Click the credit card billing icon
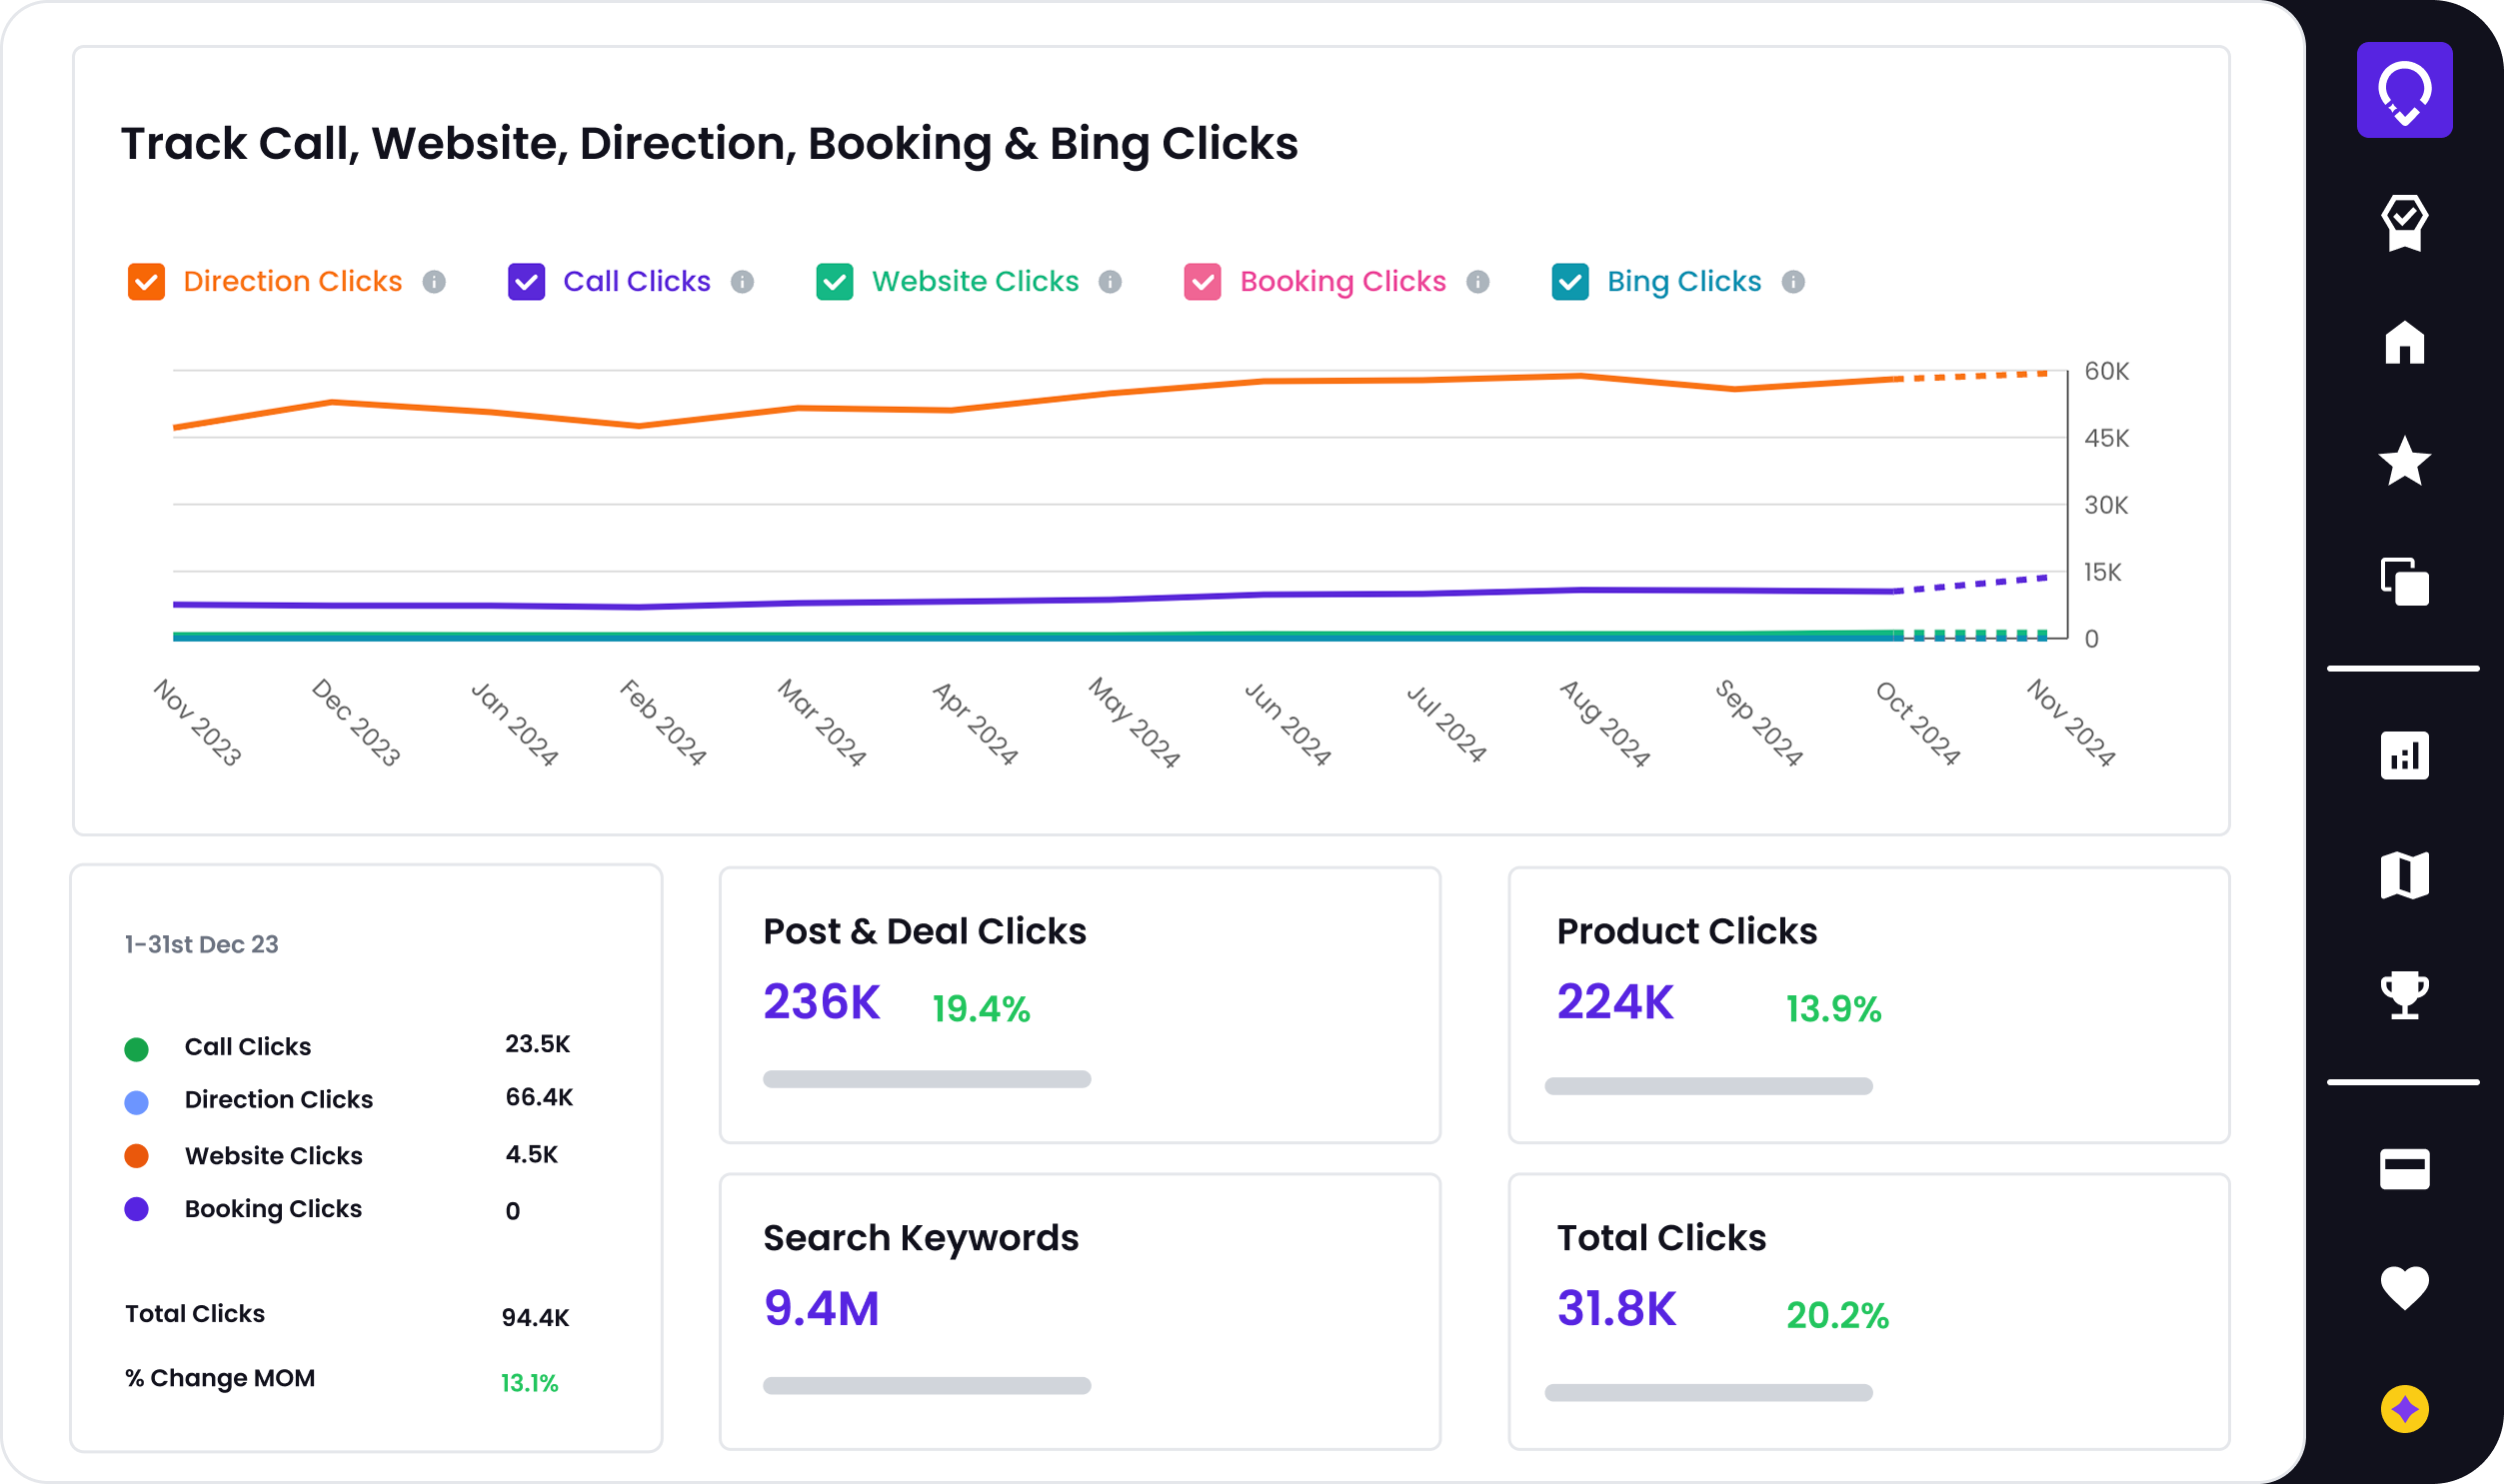2504x1484 pixels. (x=2404, y=1168)
